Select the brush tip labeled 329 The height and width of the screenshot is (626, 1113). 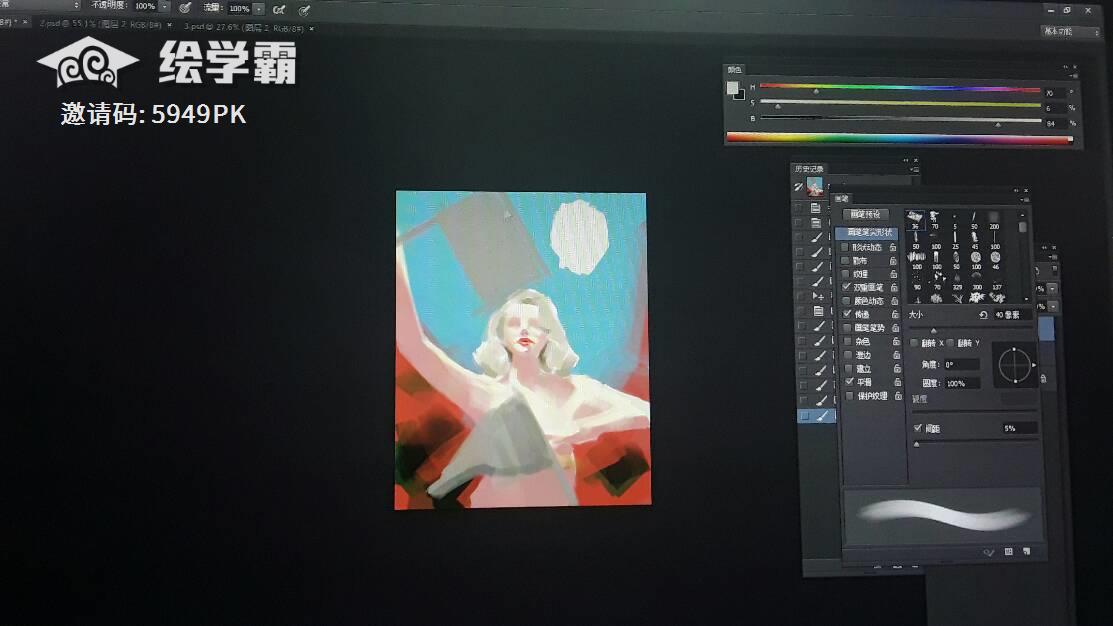click(957, 282)
